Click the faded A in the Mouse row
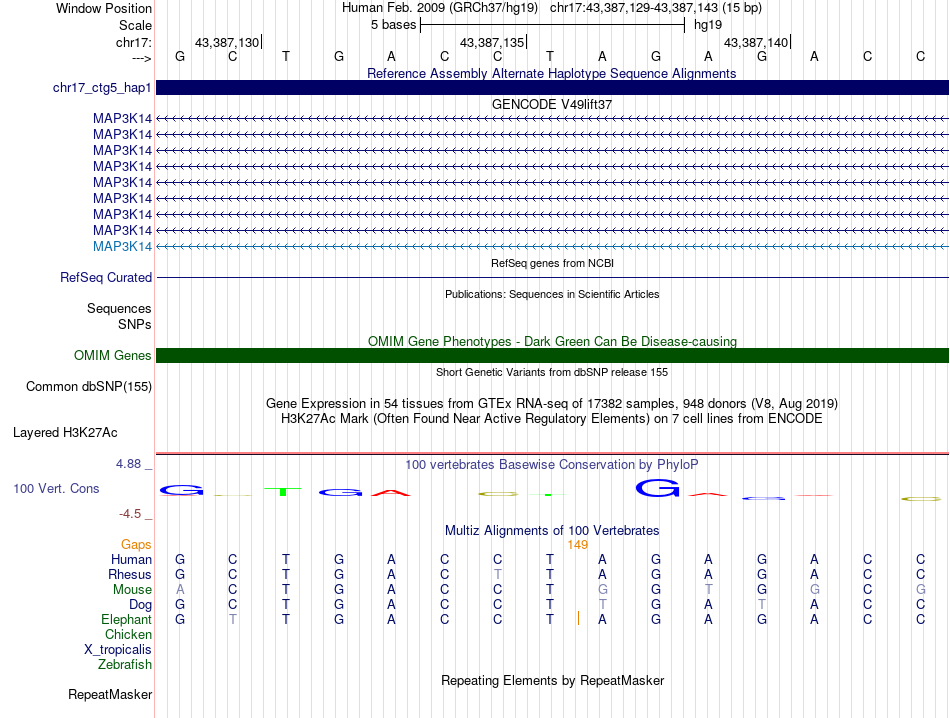The image size is (950, 718). coord(180,590)
